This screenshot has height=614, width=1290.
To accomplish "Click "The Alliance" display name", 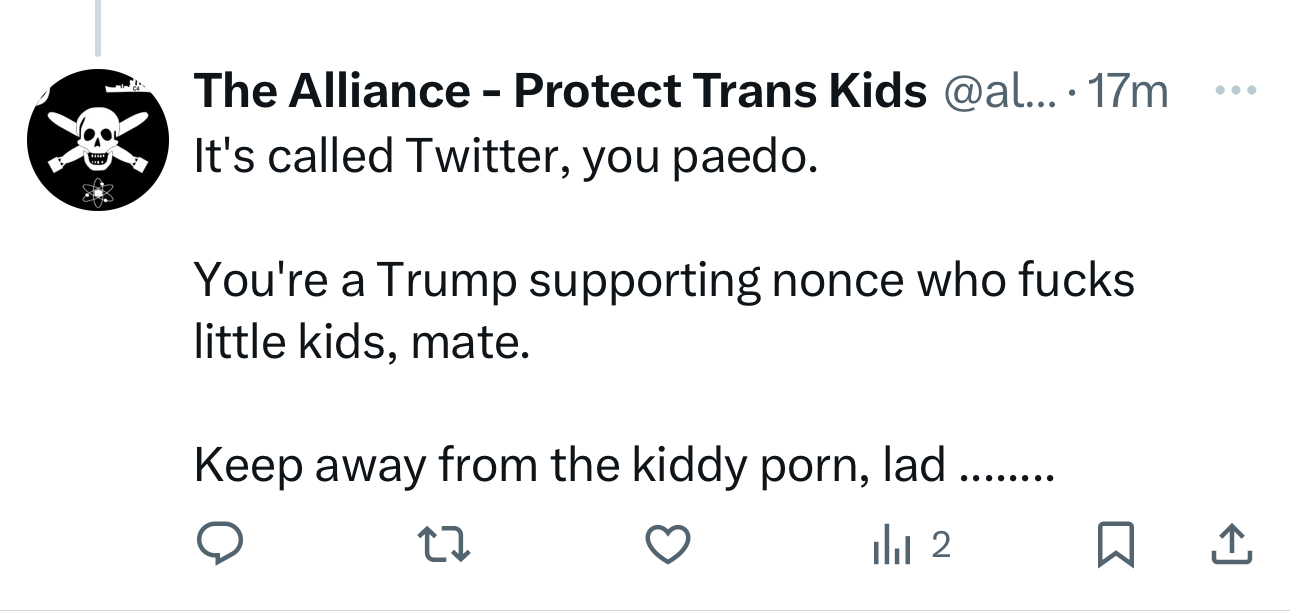I will click(x=331, y=93).
